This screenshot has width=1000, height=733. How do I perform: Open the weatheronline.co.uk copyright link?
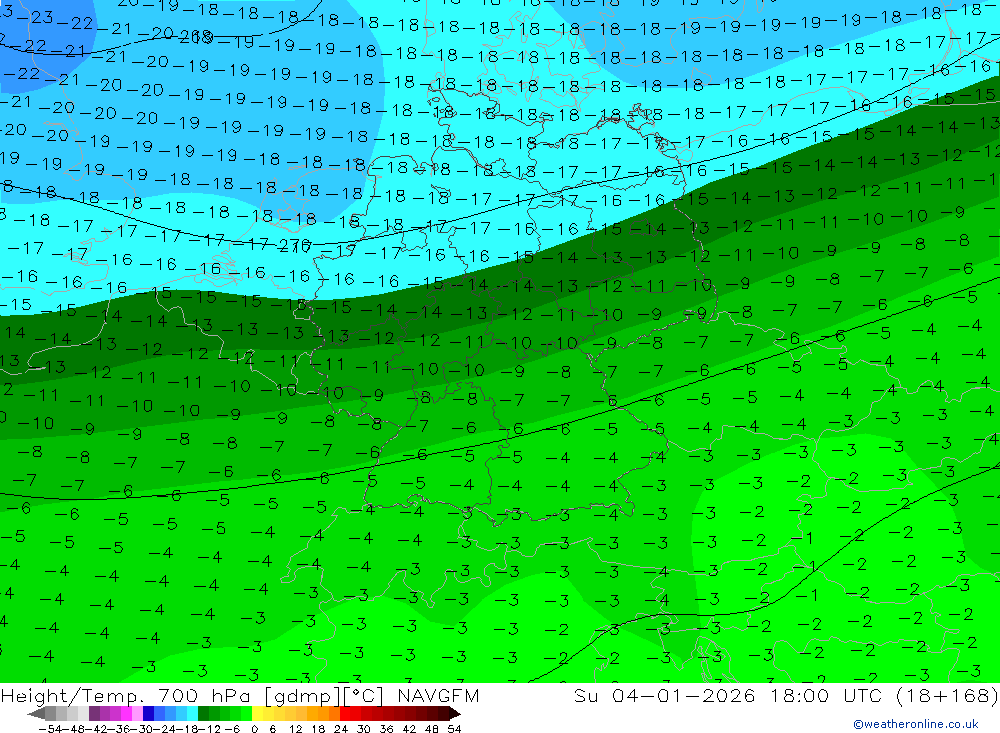tap(916, 723)
